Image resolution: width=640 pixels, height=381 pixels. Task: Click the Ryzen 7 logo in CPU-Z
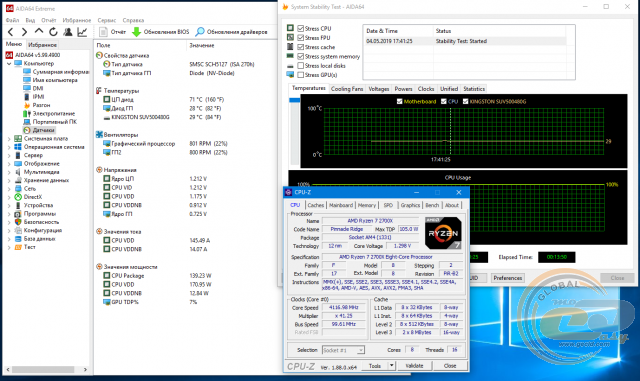click(443, 233)
